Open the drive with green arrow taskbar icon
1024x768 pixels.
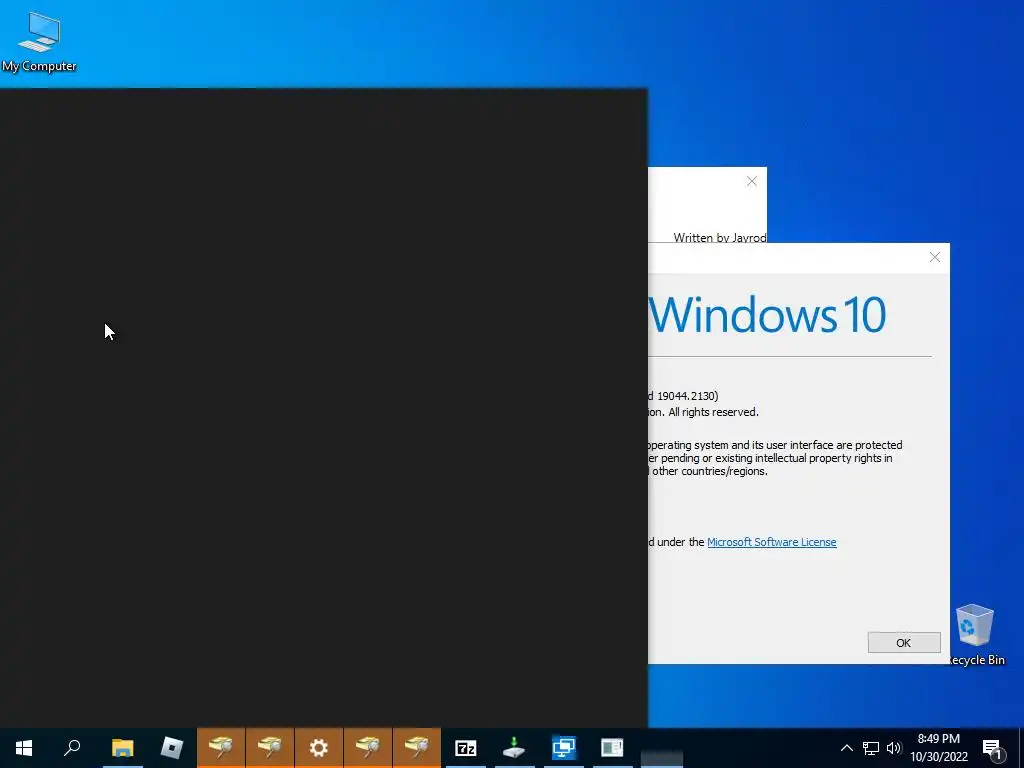point(515,748)
